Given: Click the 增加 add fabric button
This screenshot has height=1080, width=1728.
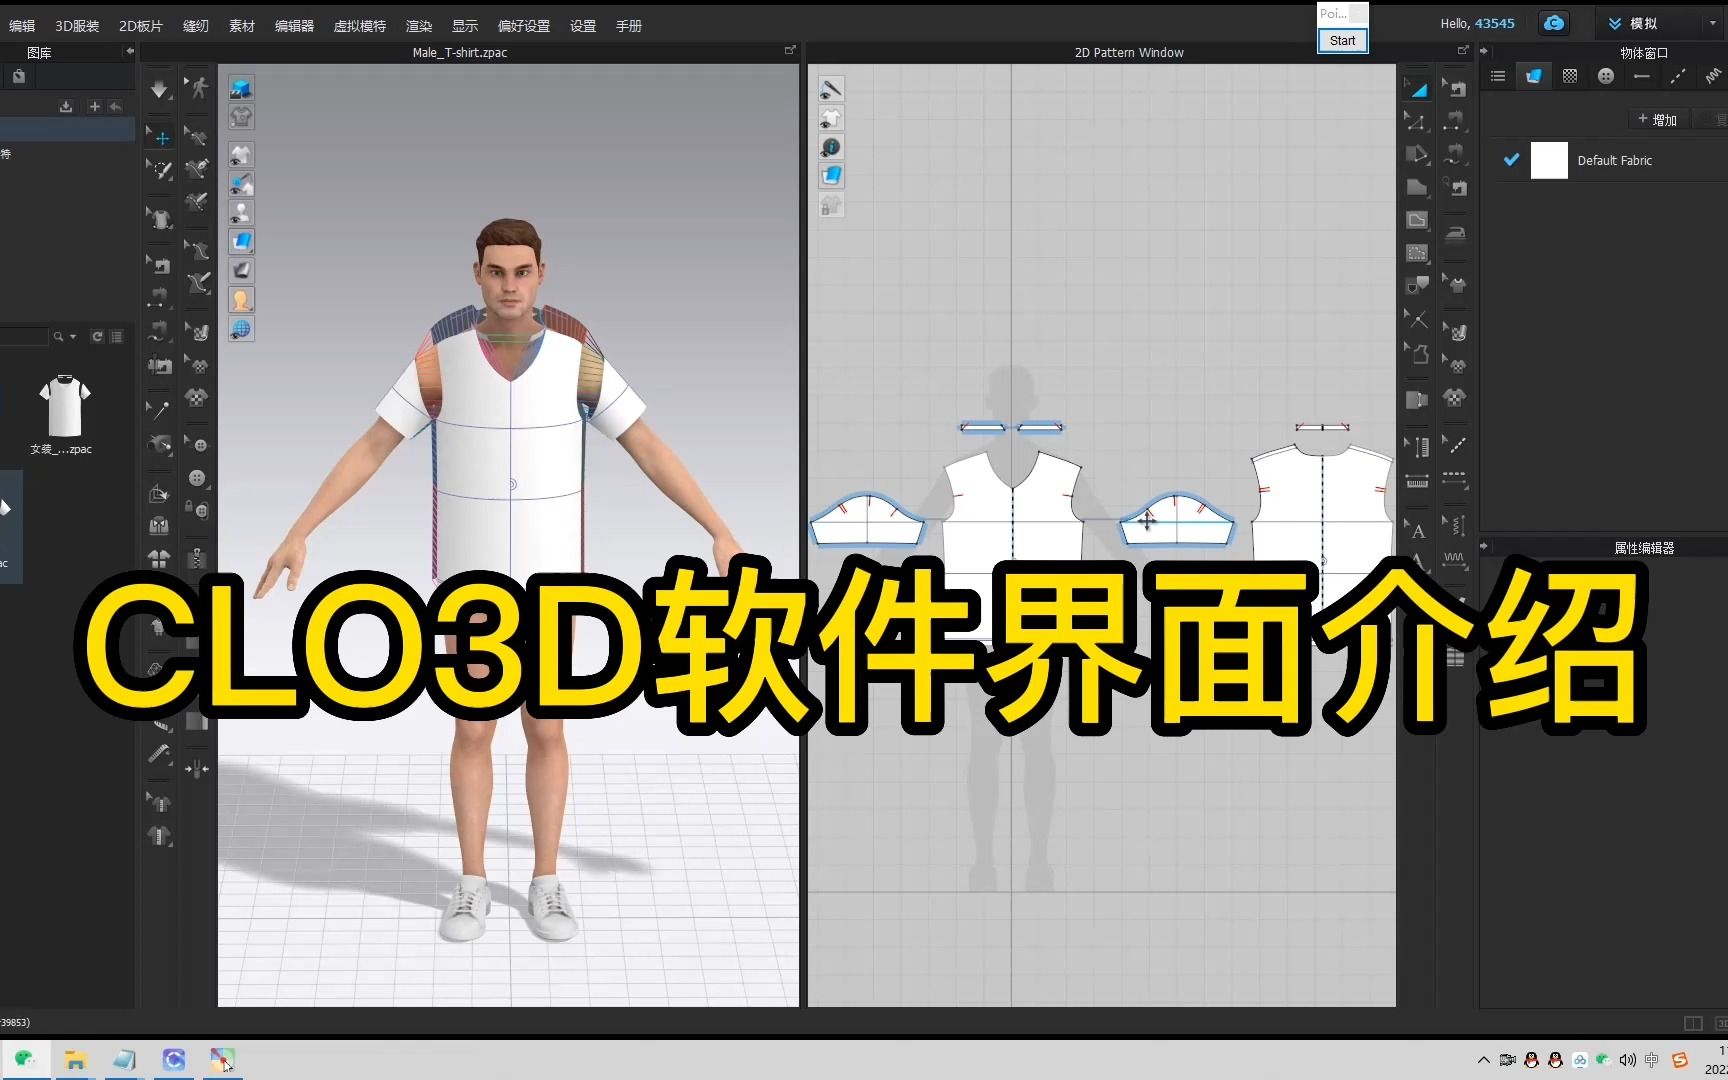Looking at the screenshot, I should tap(1657, 119).
